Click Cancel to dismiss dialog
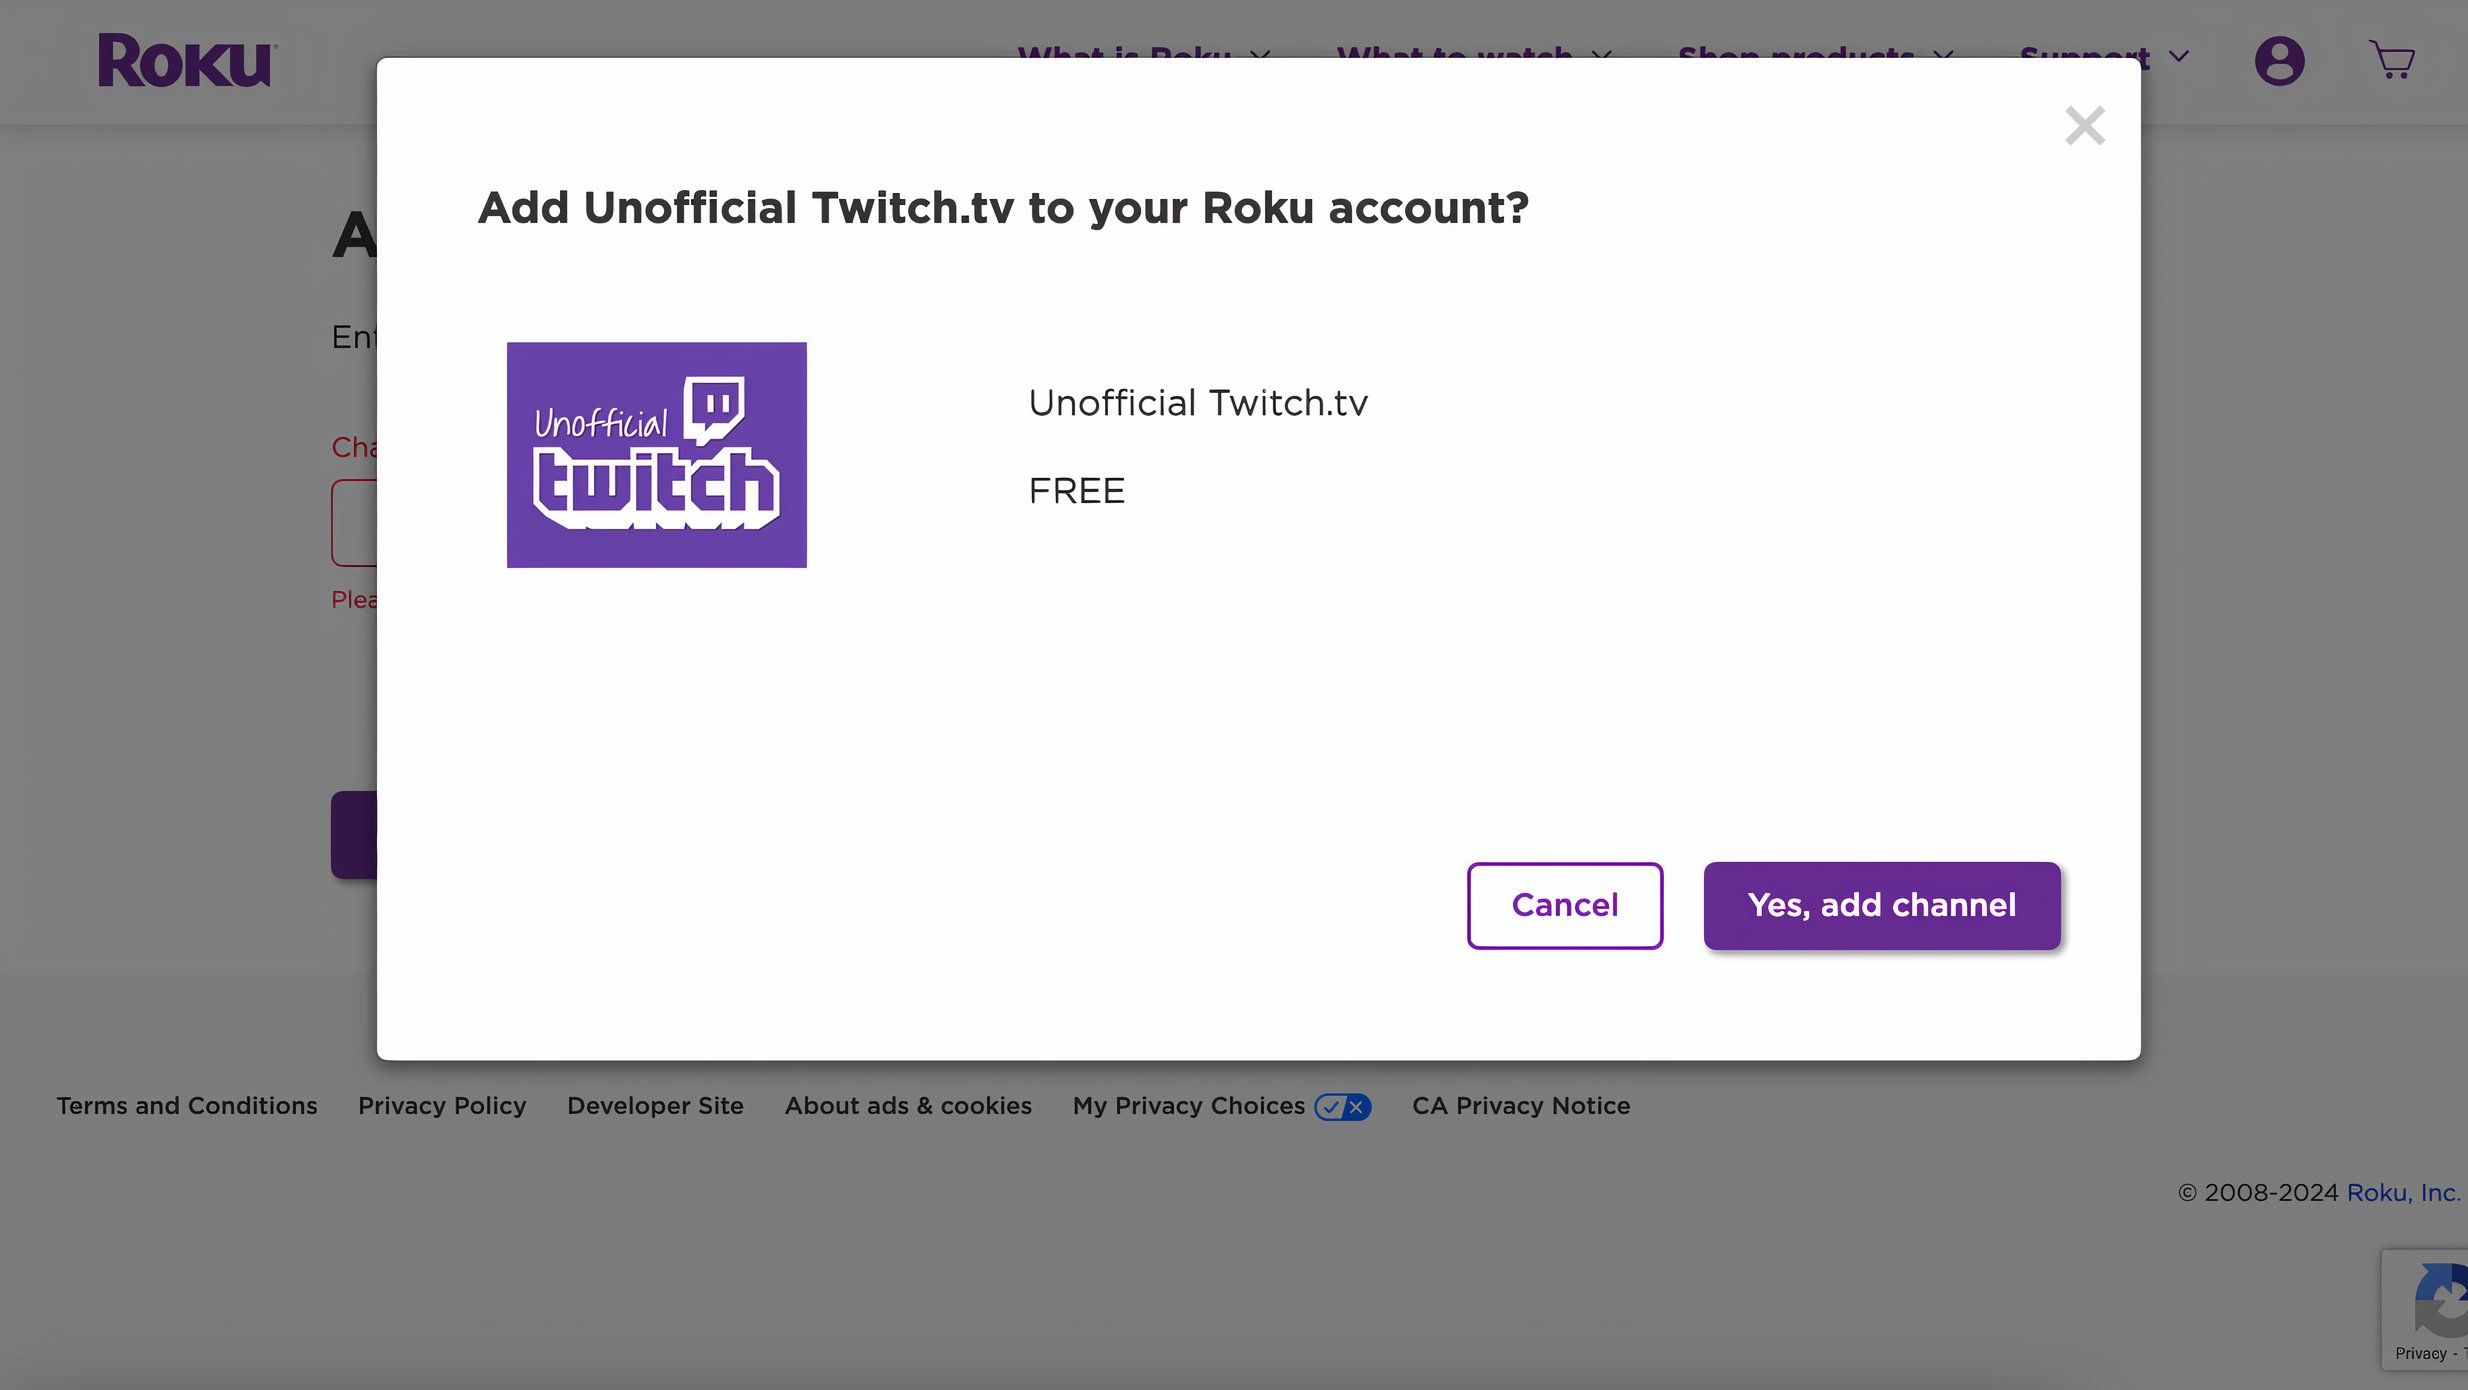The image size is (2468, 1390). [x=1565, y=905]
